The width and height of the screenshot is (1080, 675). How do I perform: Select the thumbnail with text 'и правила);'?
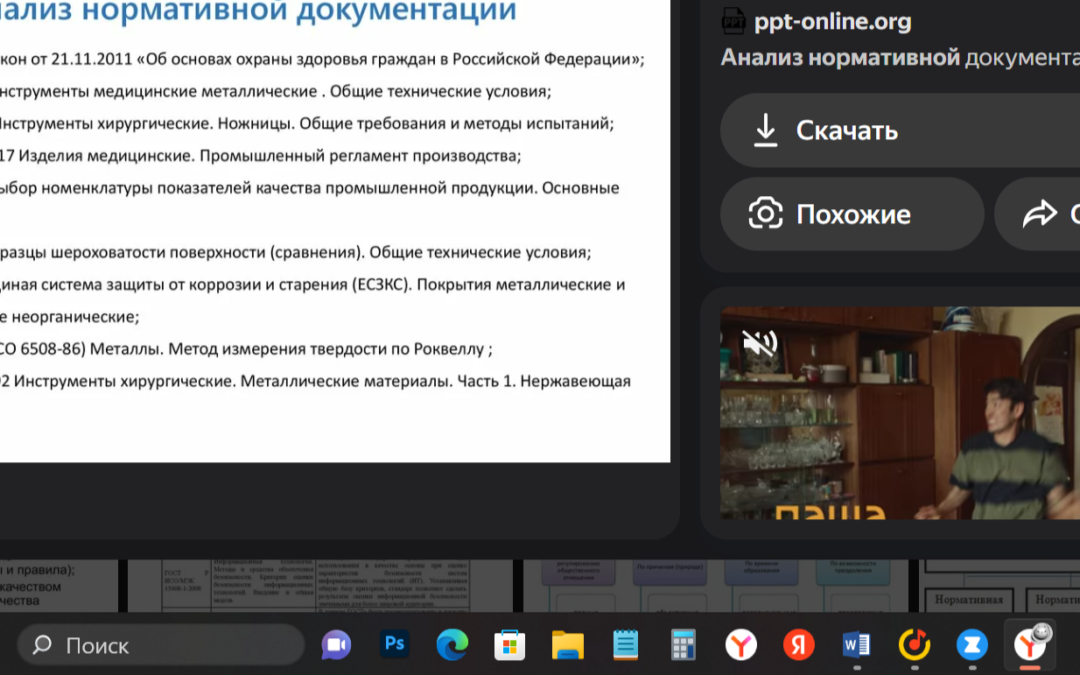pos(59,585)
